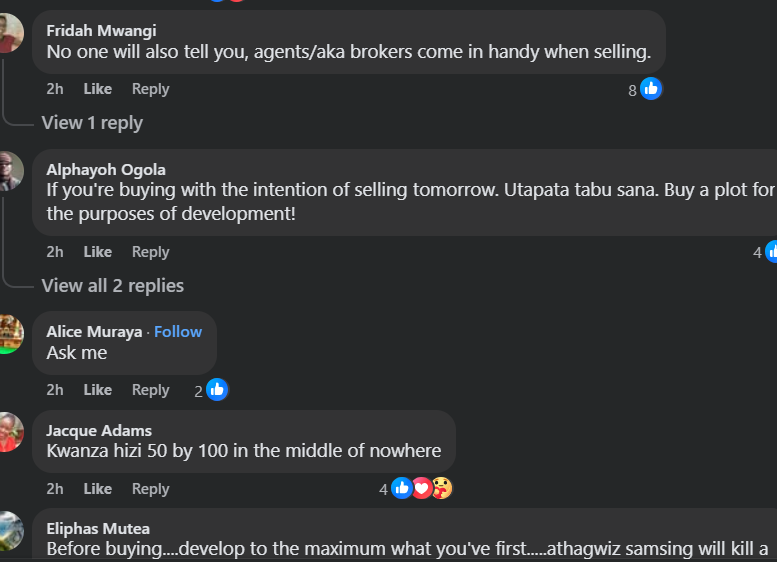The height and width of the screenshot is (562, 777).
Task: Click thumbs-up reaction on Jacque Adams' comment
Action: click(x=402, y=488)
